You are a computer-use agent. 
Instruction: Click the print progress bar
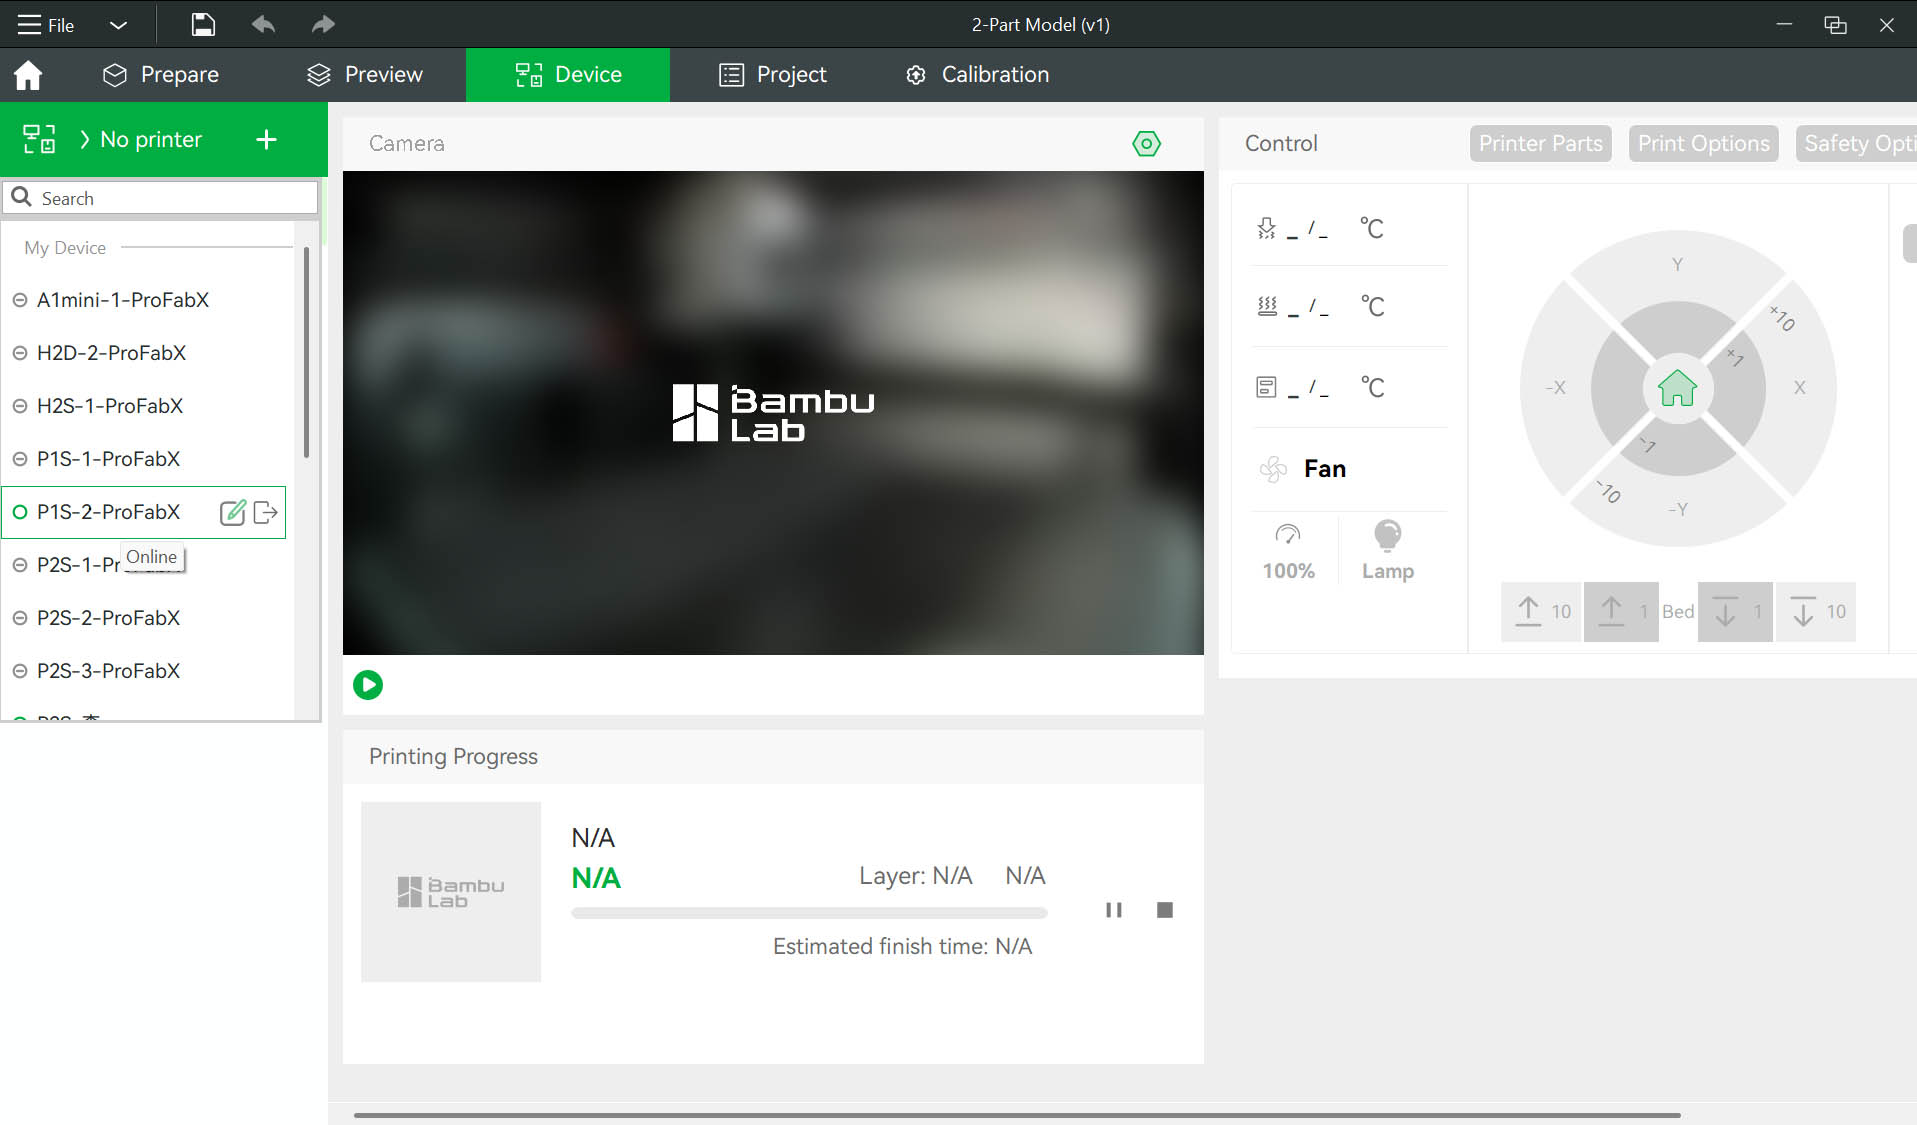click(x=809, y=913)
